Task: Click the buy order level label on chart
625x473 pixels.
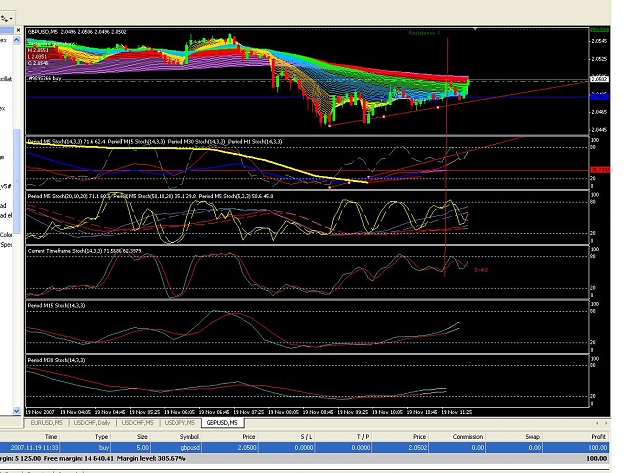Action: [x=44, y=79]
